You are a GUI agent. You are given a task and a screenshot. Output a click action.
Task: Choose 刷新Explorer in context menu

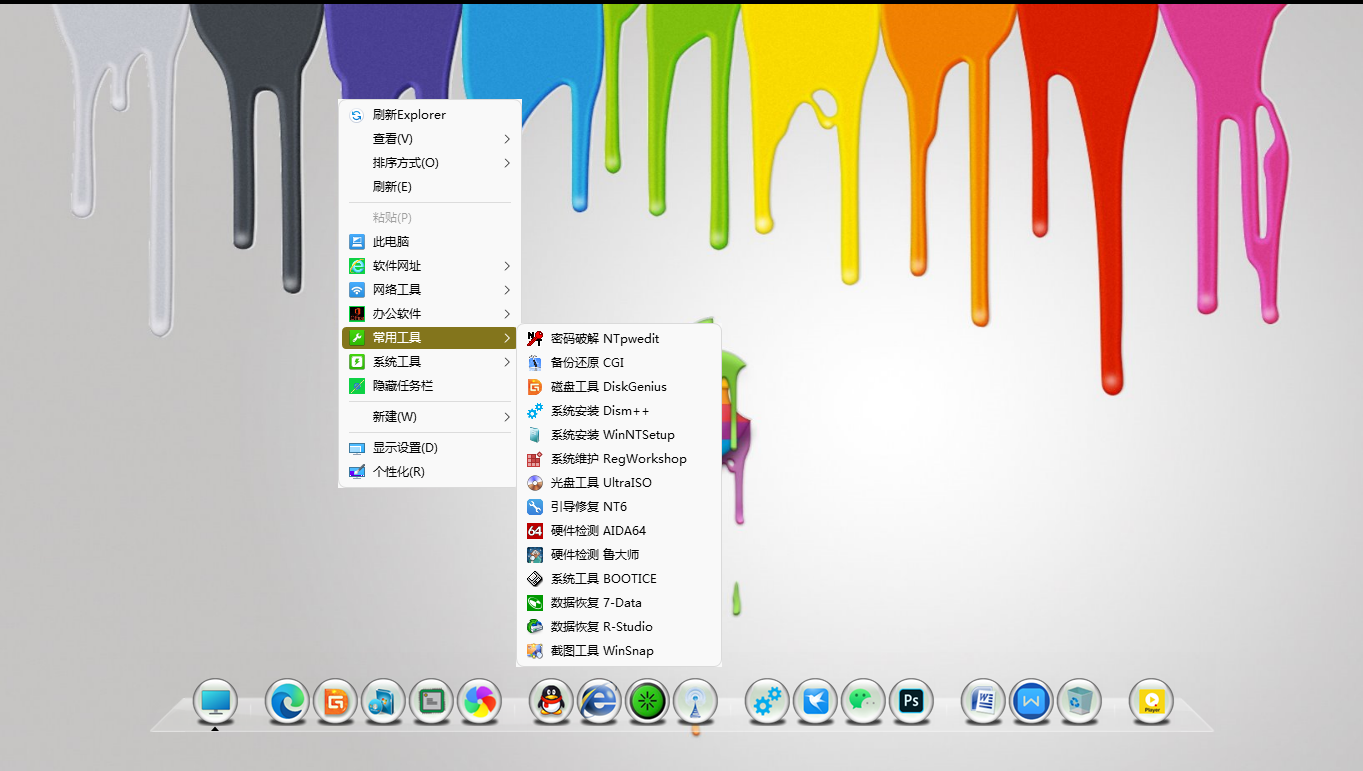pos(429,115)
